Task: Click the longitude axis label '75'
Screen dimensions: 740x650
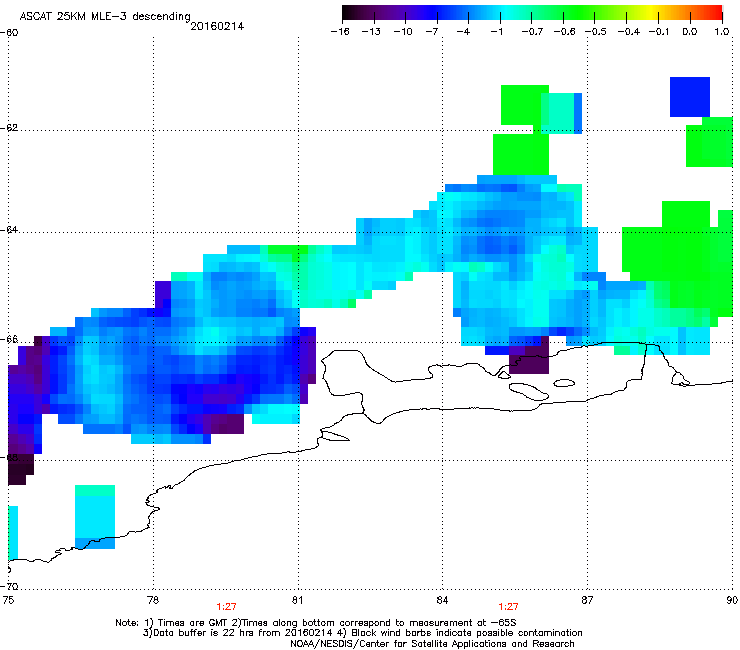Action: click(8, 600)
